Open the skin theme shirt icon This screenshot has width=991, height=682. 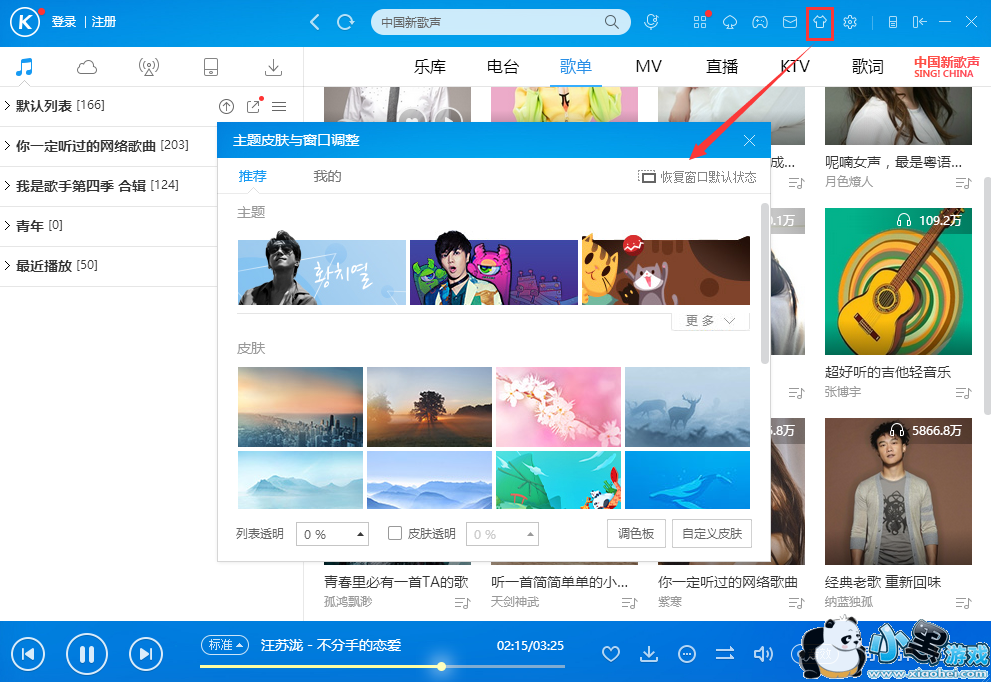click(820, 22)
